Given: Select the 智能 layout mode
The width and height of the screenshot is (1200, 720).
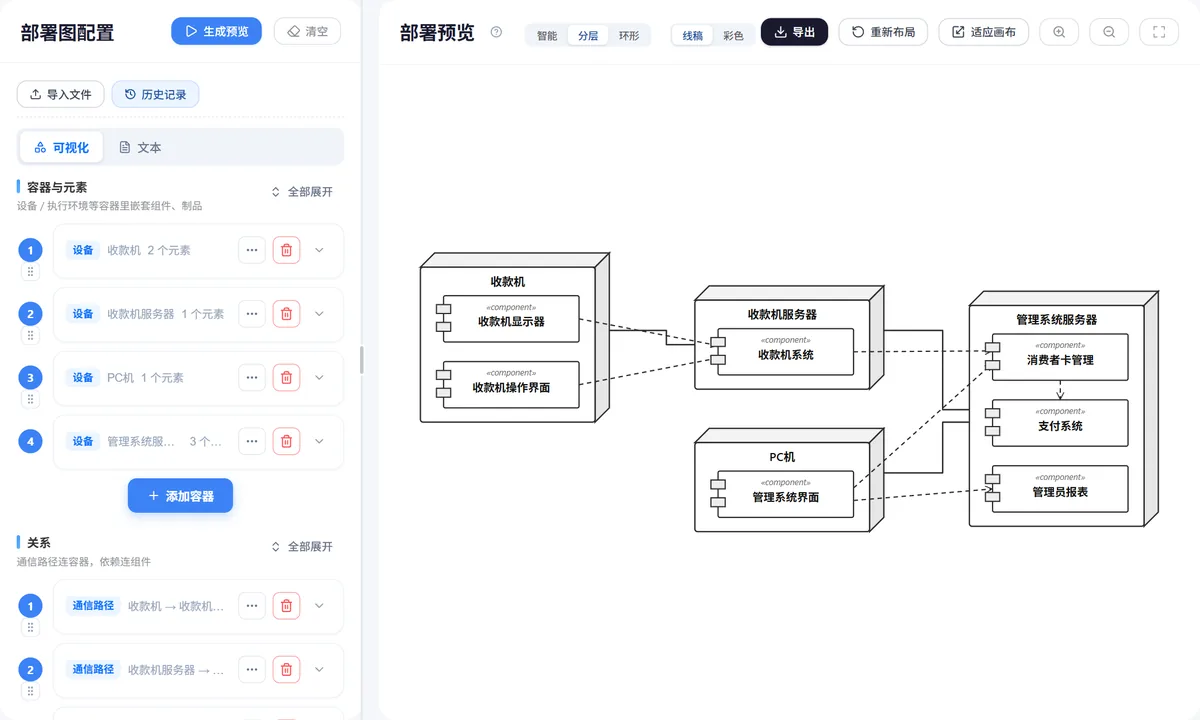Looking at the screenshot, I should click(547, 35).
